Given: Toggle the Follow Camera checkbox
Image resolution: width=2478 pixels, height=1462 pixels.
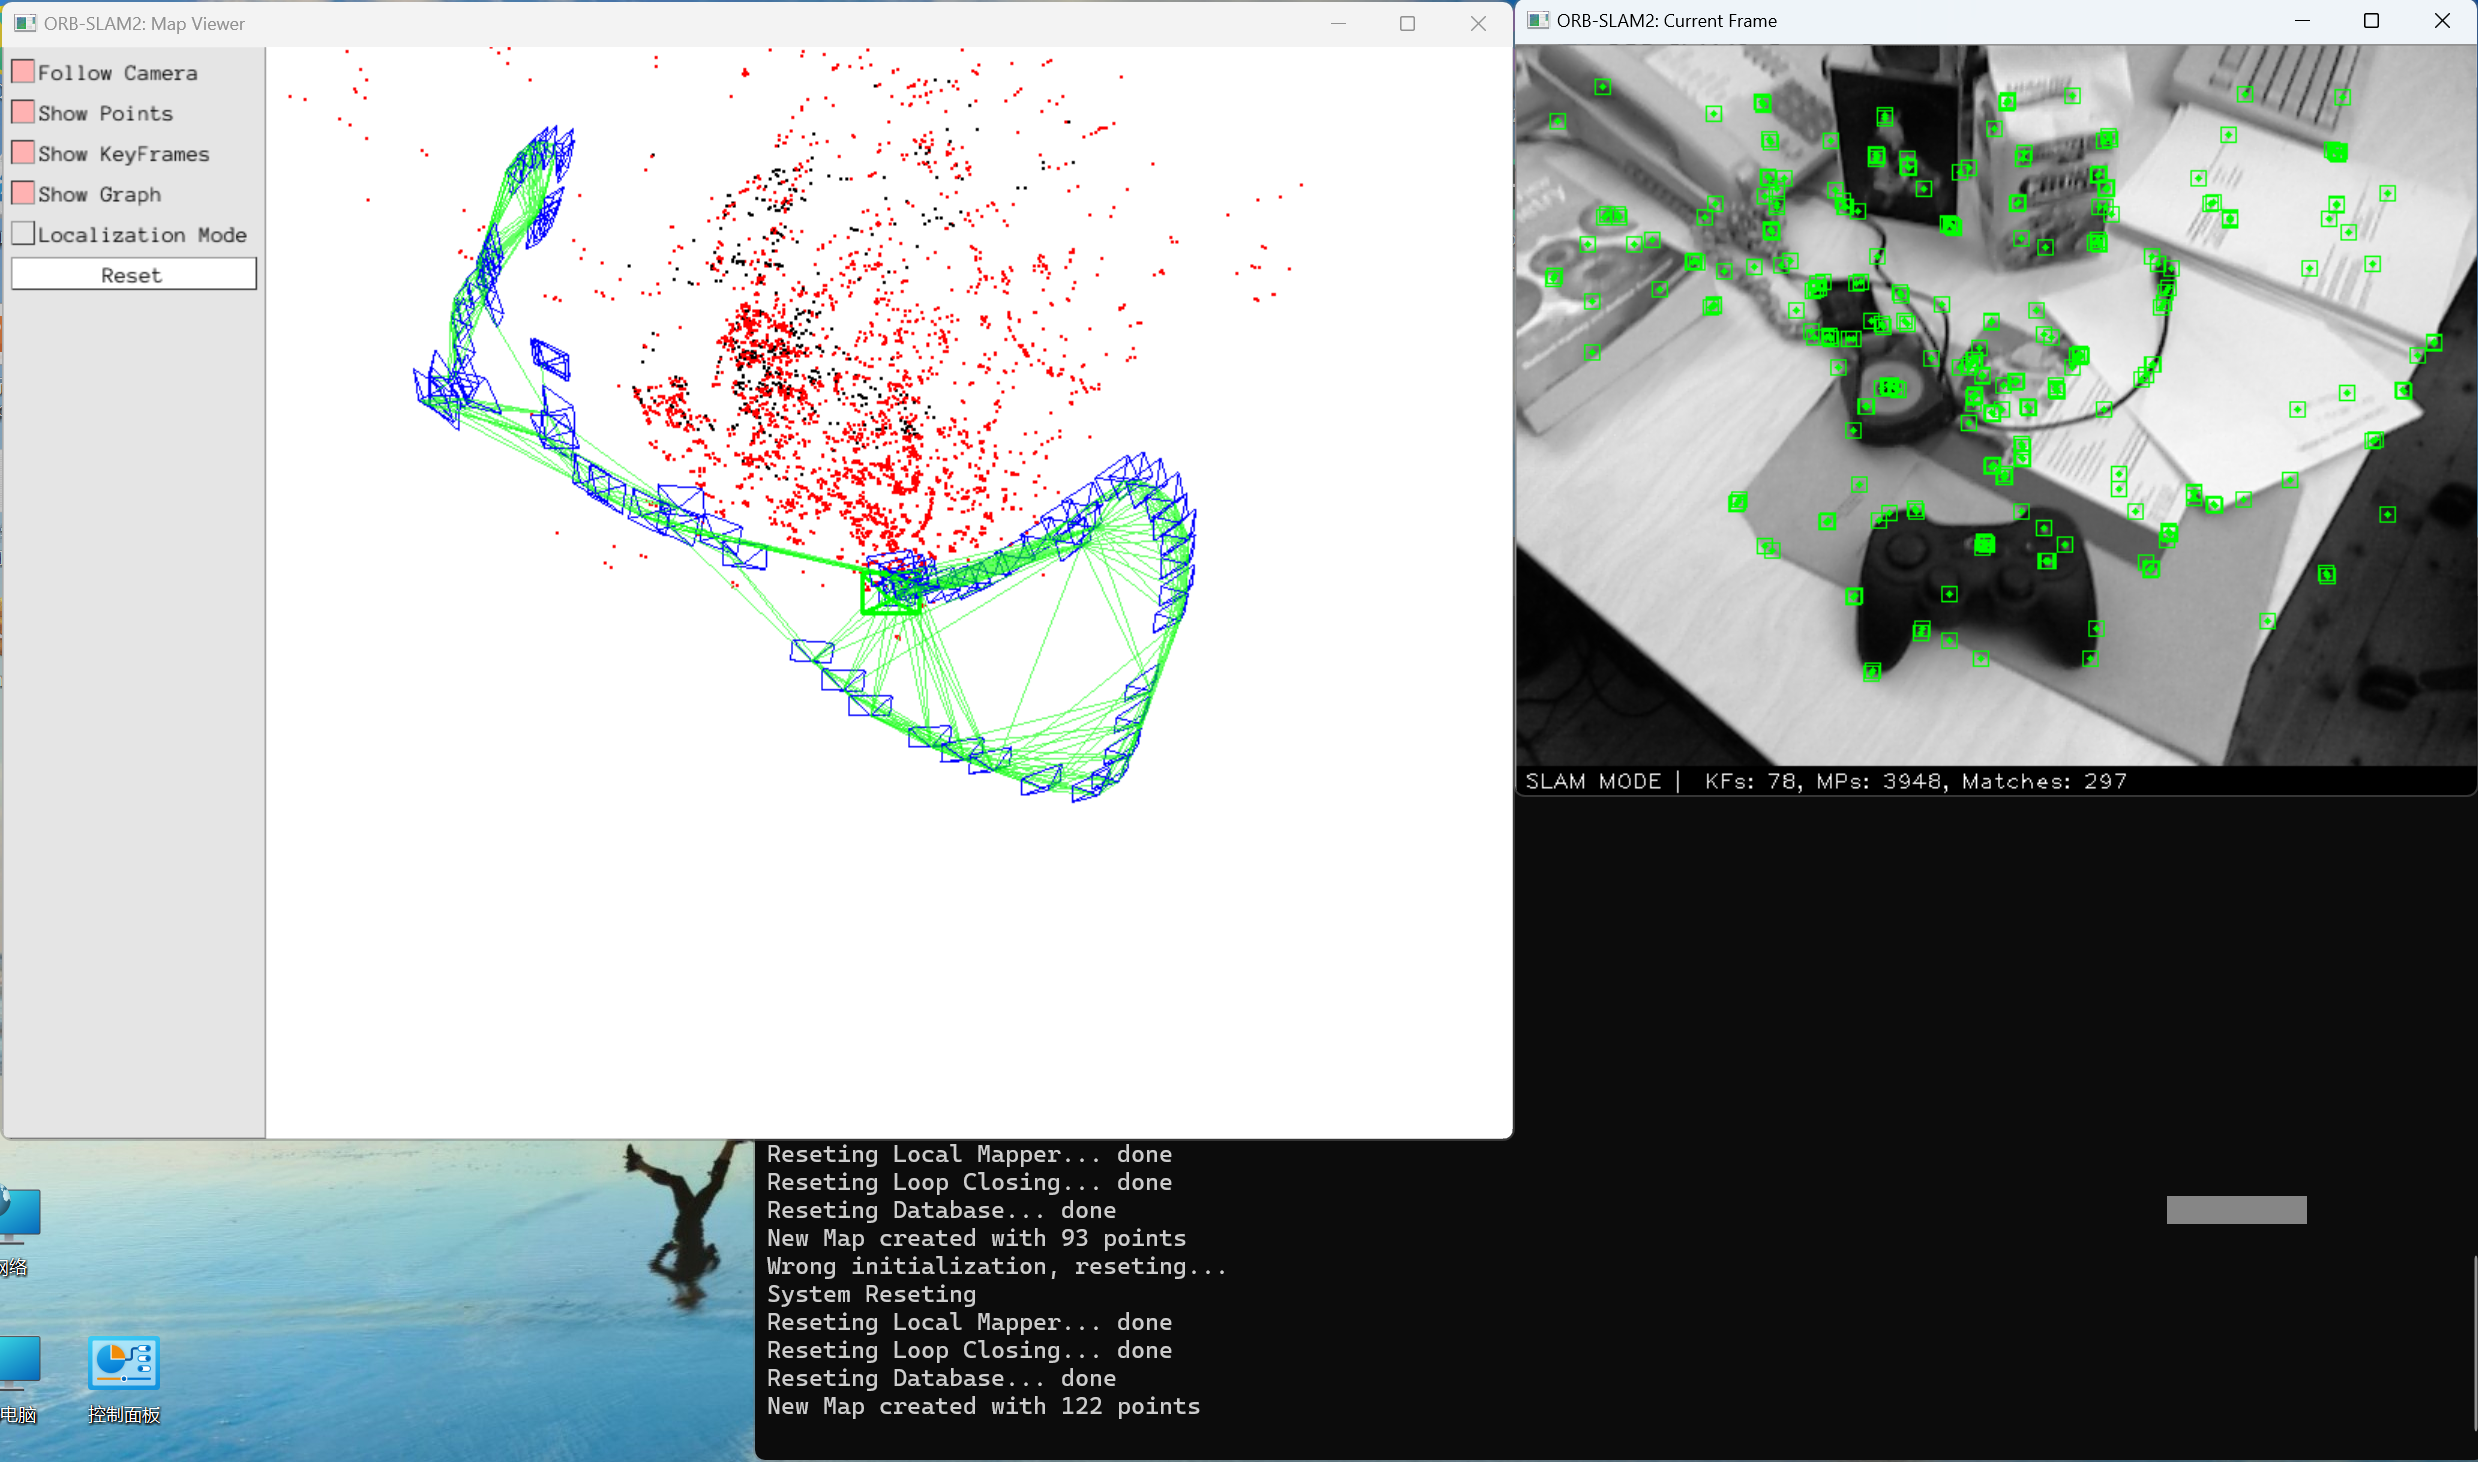Looking at the screenshot, I should tap(23, 72).
